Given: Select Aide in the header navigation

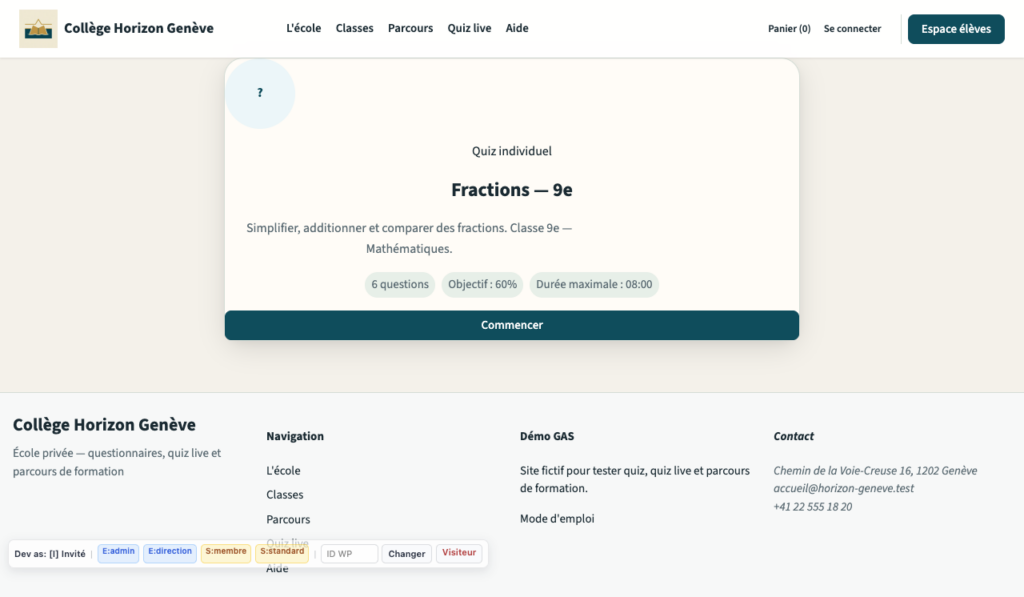Looking at the screenshot, I should 517,28.
